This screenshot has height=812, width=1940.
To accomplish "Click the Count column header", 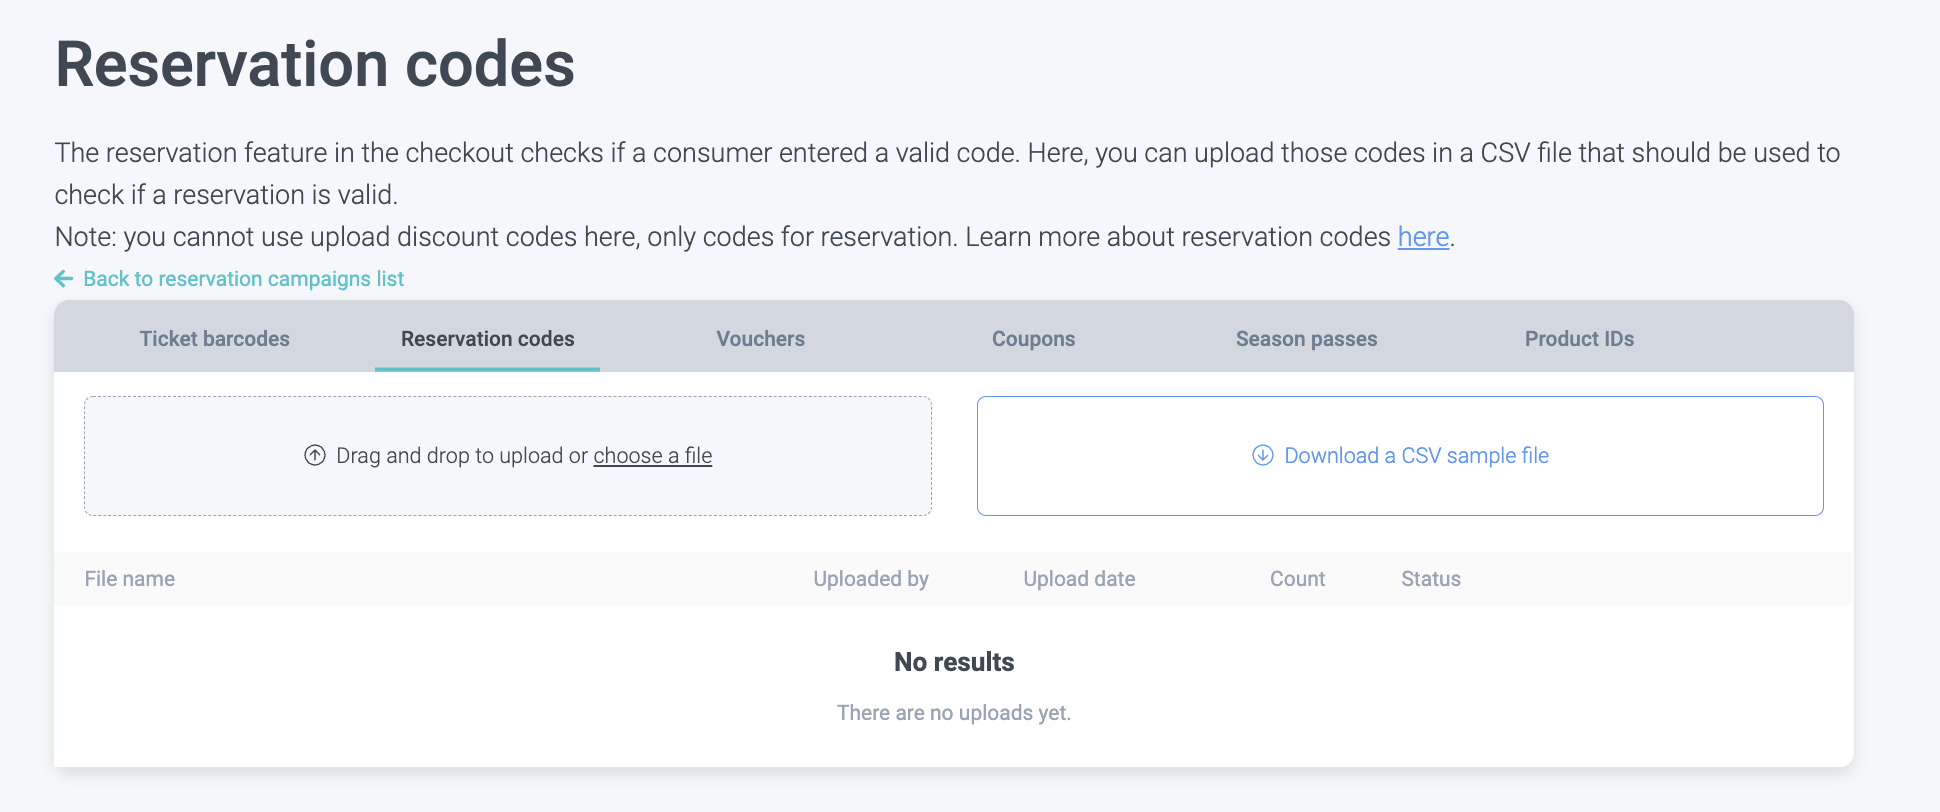I will pyautogui.click(x=1297, y=579).
